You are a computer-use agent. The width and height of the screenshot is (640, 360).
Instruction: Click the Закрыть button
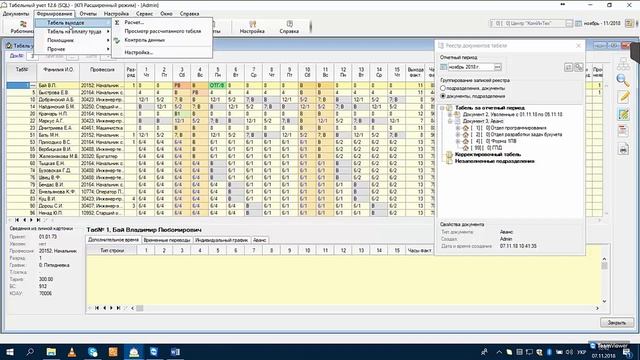(x=617, y=322)
